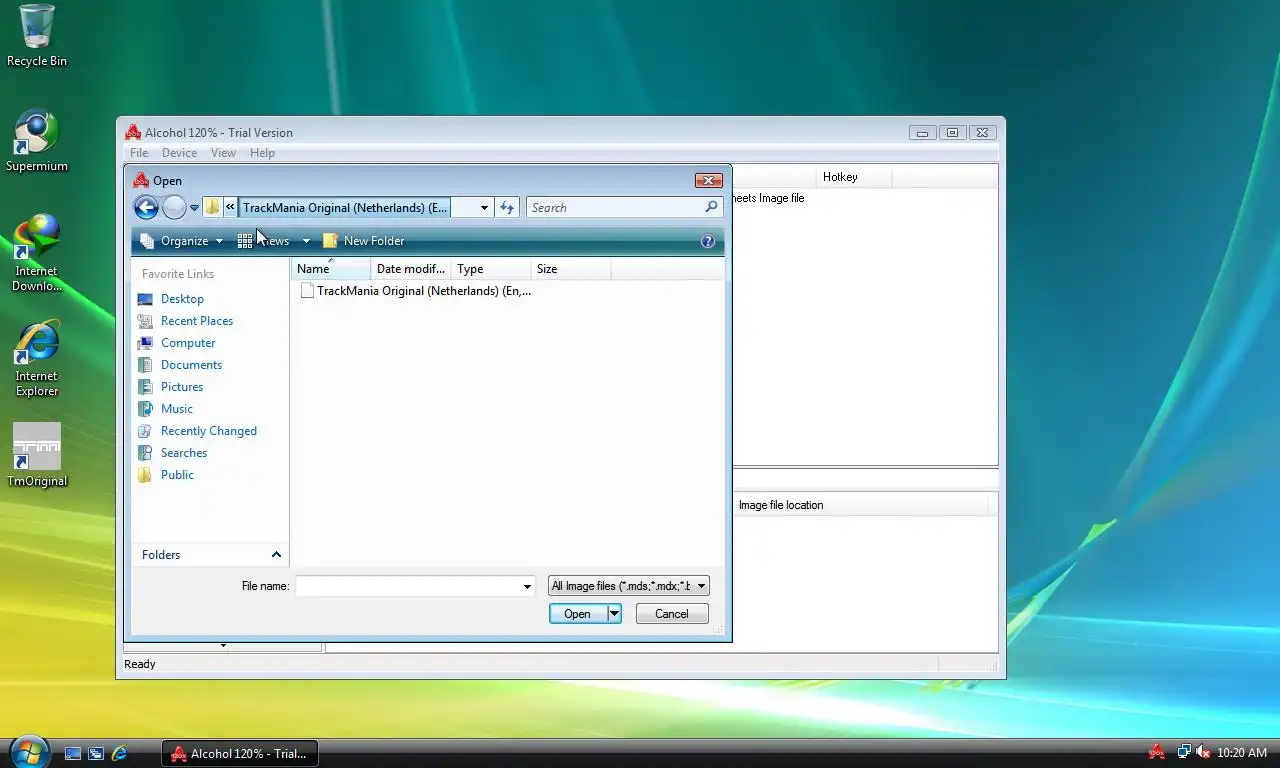Open the Help menu in Alcohol 120%

262,153
